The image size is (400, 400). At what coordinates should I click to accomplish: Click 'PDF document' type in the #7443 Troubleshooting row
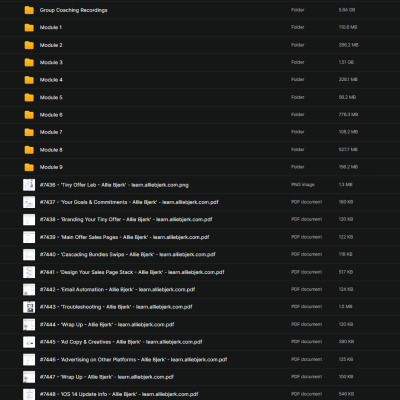point(307,307)
